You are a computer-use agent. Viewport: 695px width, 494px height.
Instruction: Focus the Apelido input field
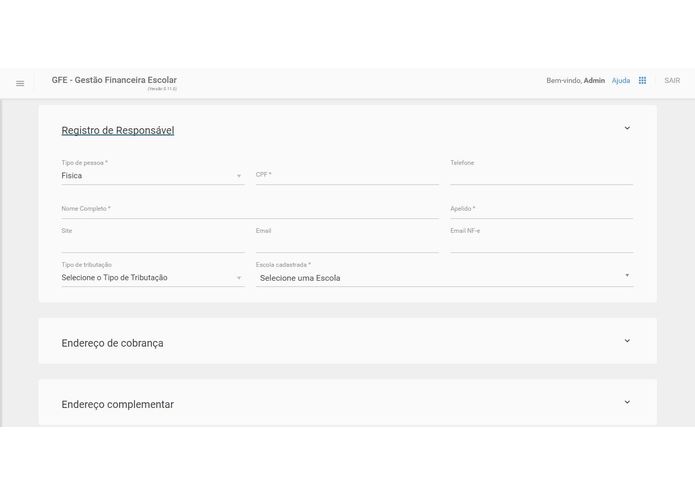coord(541,210)
